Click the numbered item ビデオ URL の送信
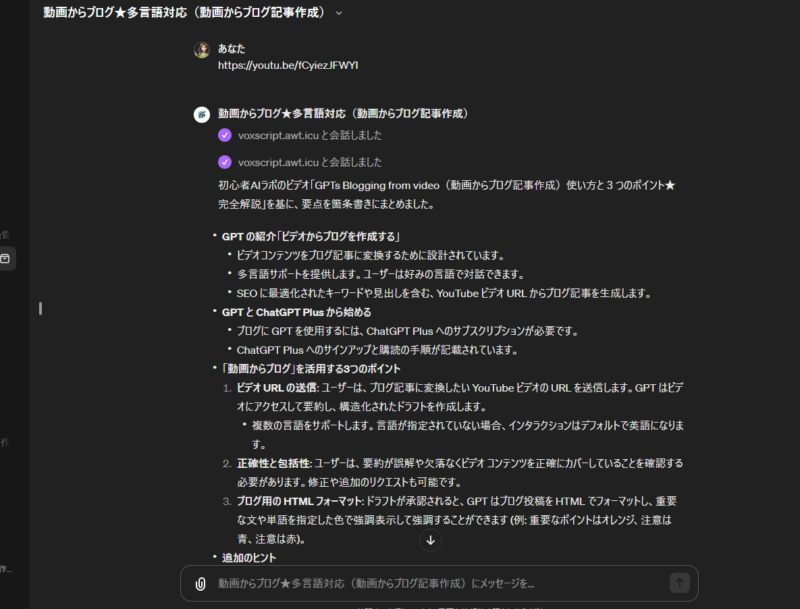 tap(460, 397)
